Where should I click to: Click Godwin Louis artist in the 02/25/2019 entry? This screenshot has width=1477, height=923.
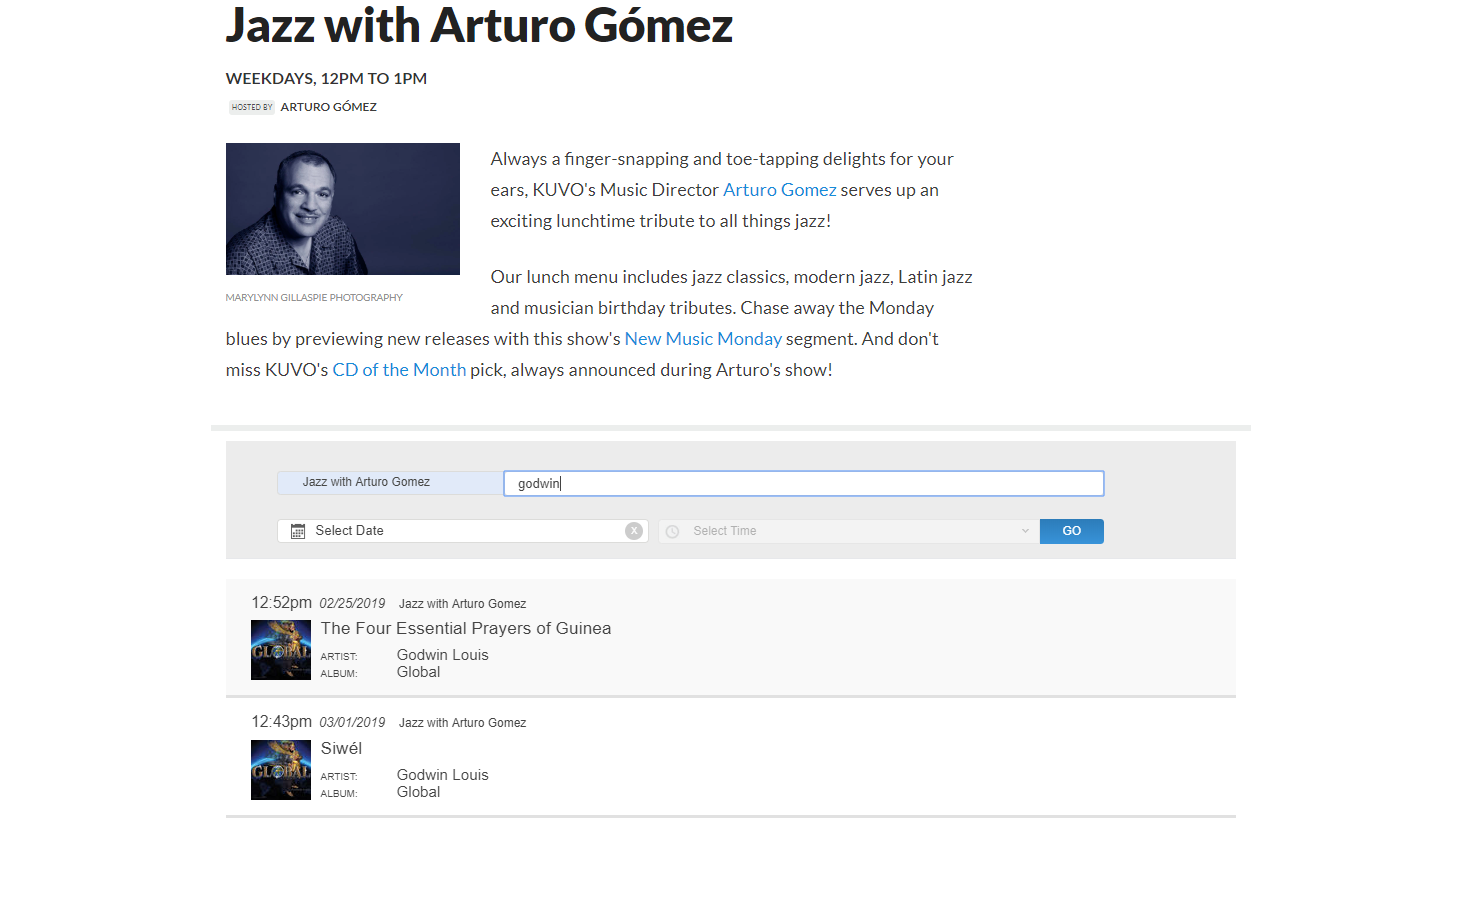443,655
